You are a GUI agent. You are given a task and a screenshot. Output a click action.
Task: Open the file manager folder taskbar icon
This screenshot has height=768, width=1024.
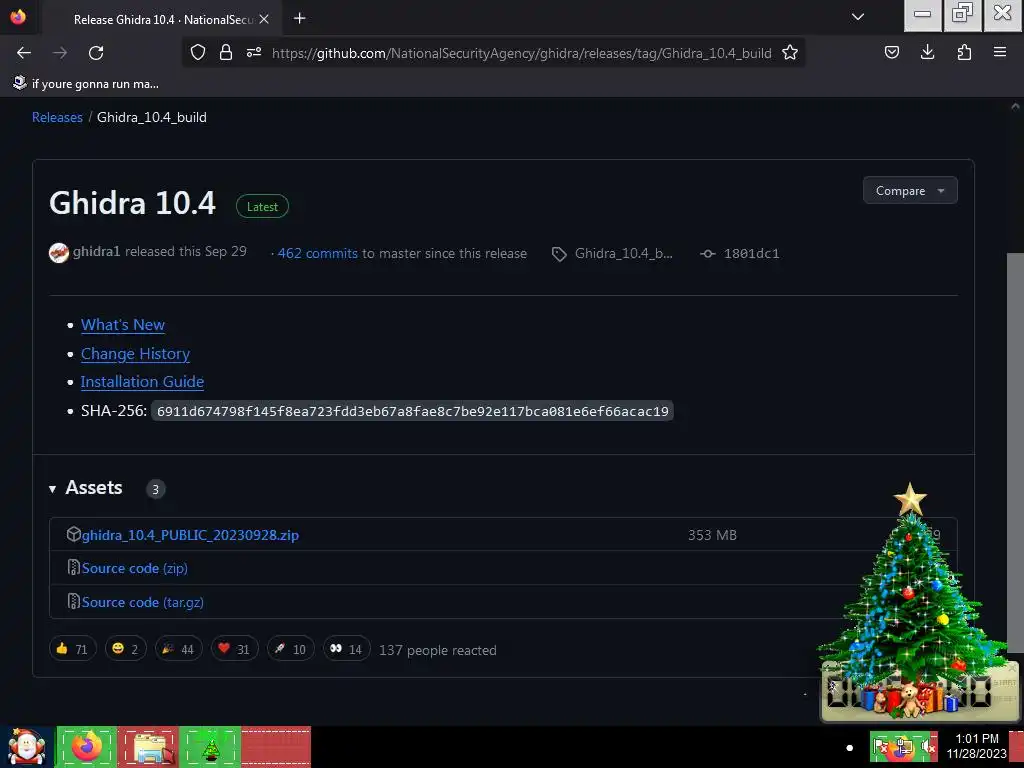coord(148,747)
